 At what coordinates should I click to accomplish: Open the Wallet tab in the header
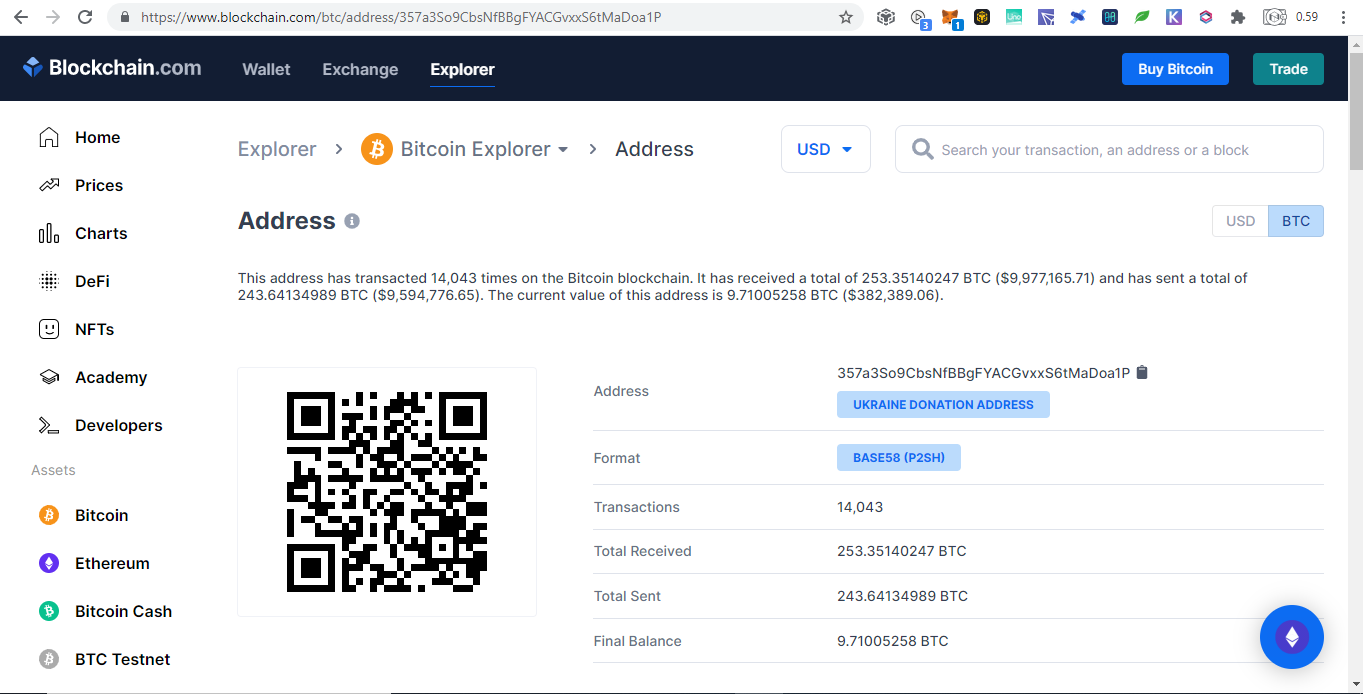click(266, 69)
